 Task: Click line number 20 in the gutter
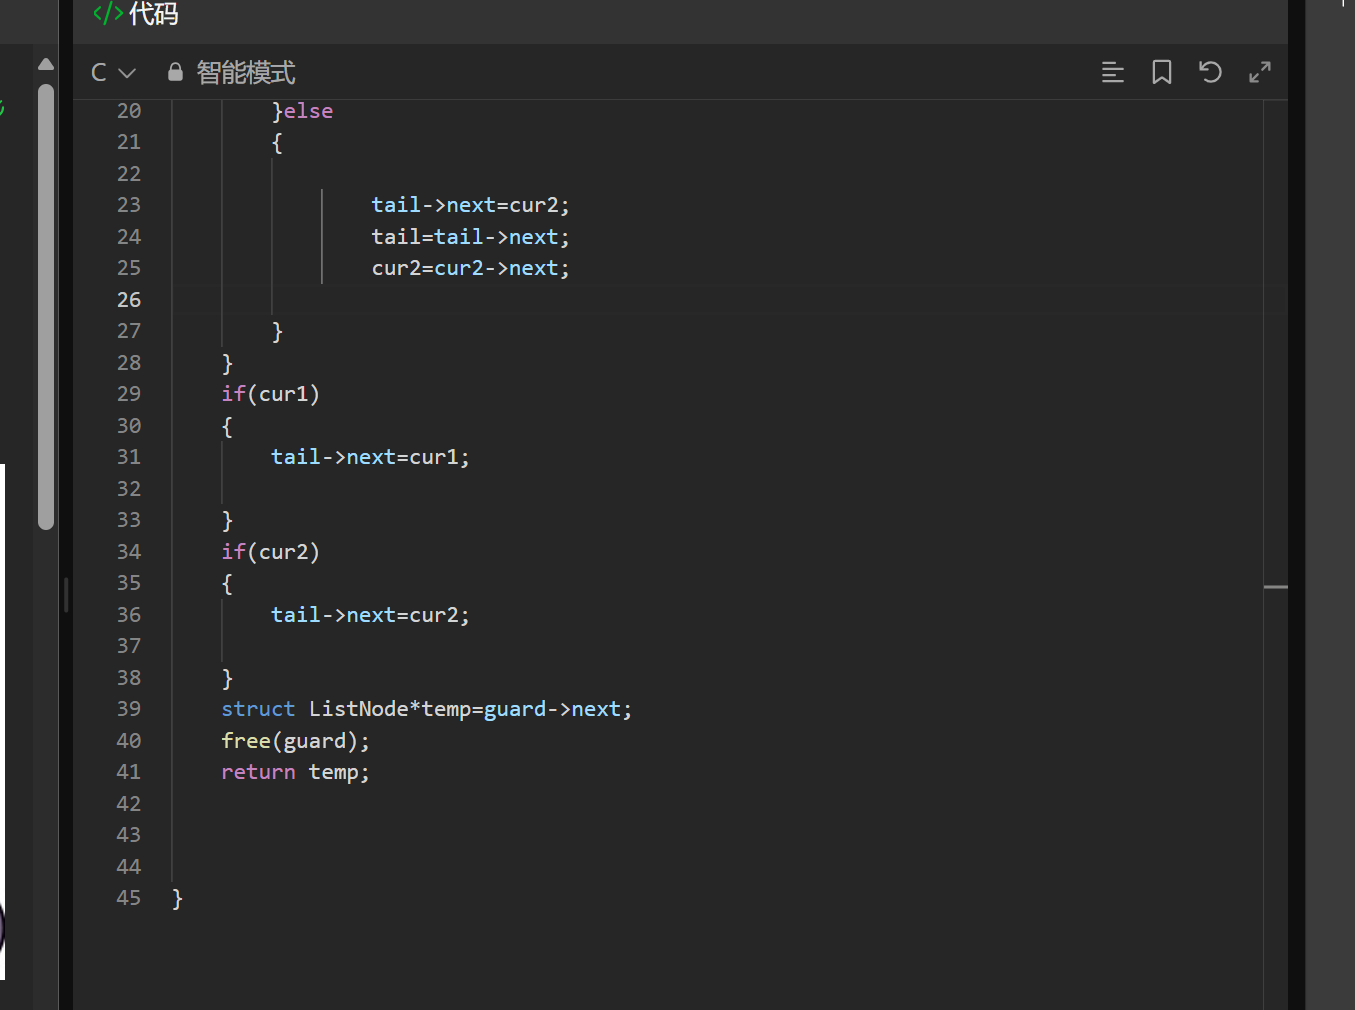tap(129, 111)
